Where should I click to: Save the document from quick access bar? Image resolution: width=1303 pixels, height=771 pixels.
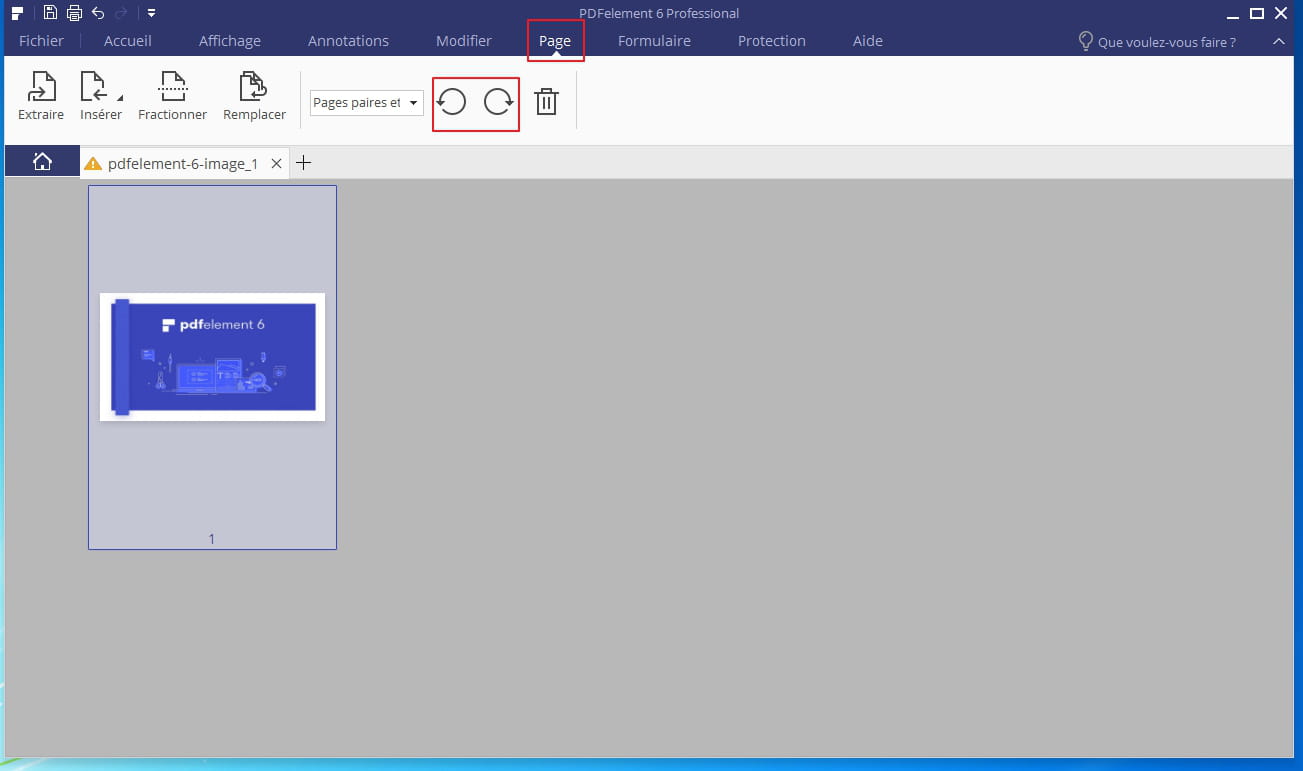click(51, 13)
